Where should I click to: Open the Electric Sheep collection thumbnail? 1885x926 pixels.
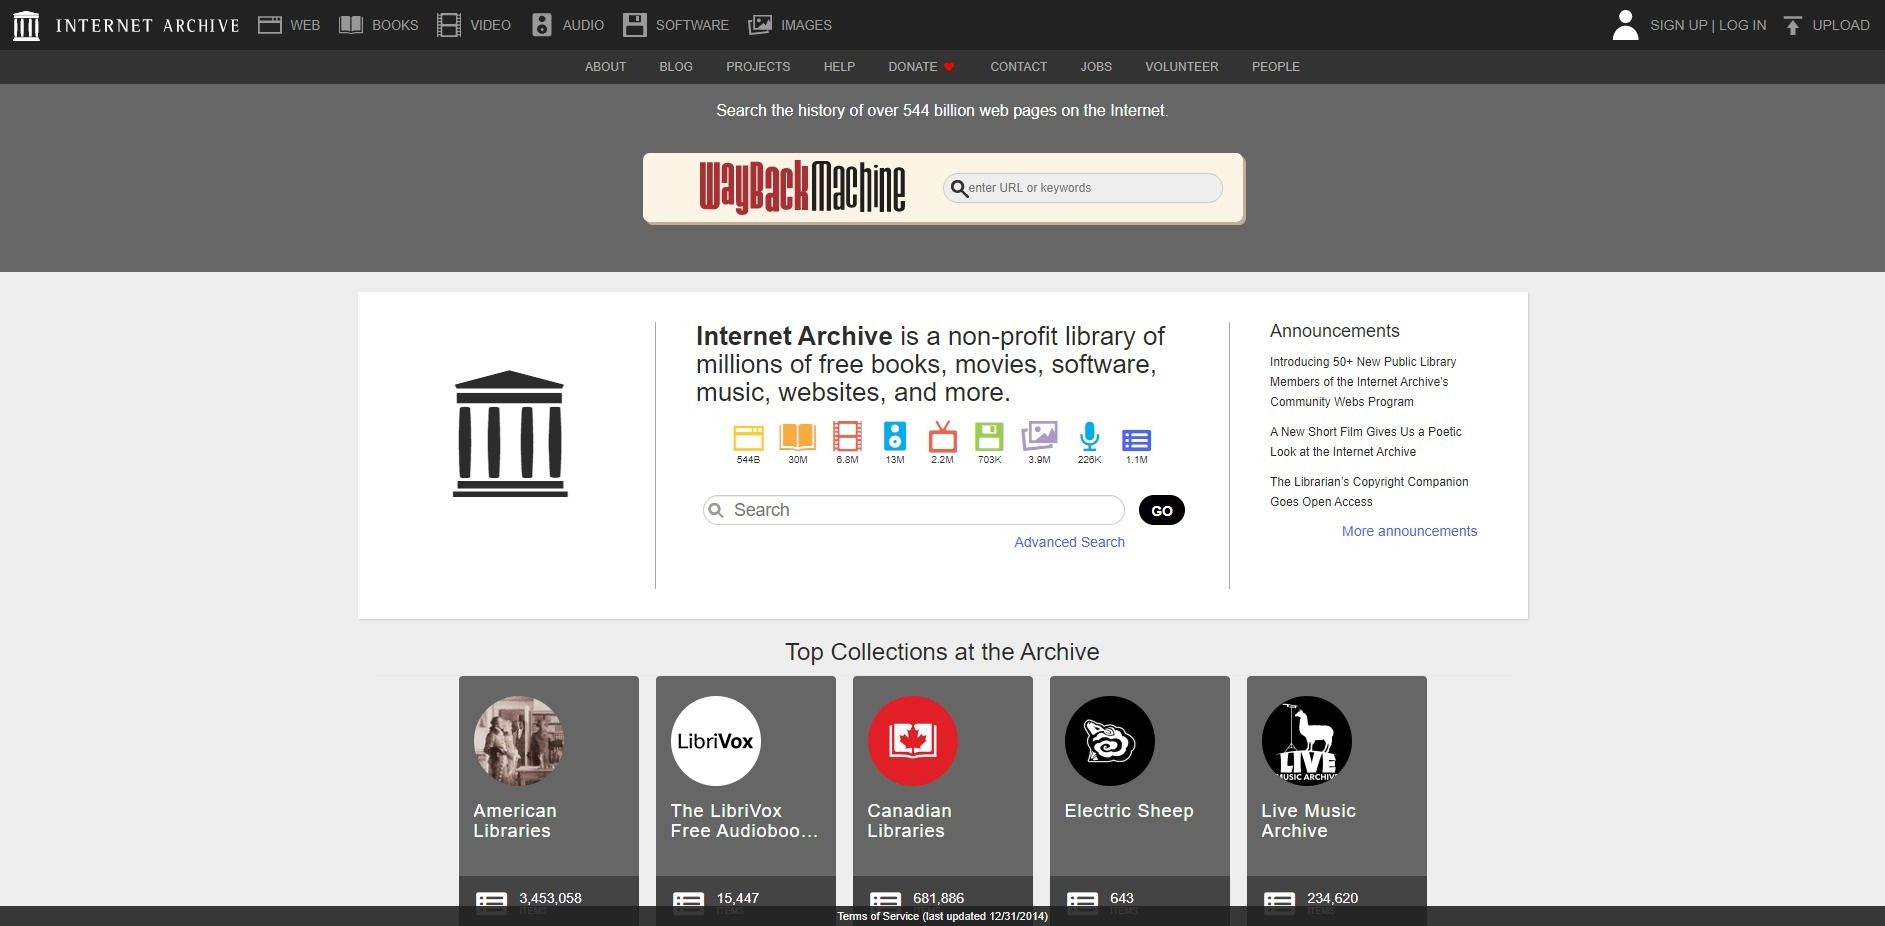pos(1110,741)
